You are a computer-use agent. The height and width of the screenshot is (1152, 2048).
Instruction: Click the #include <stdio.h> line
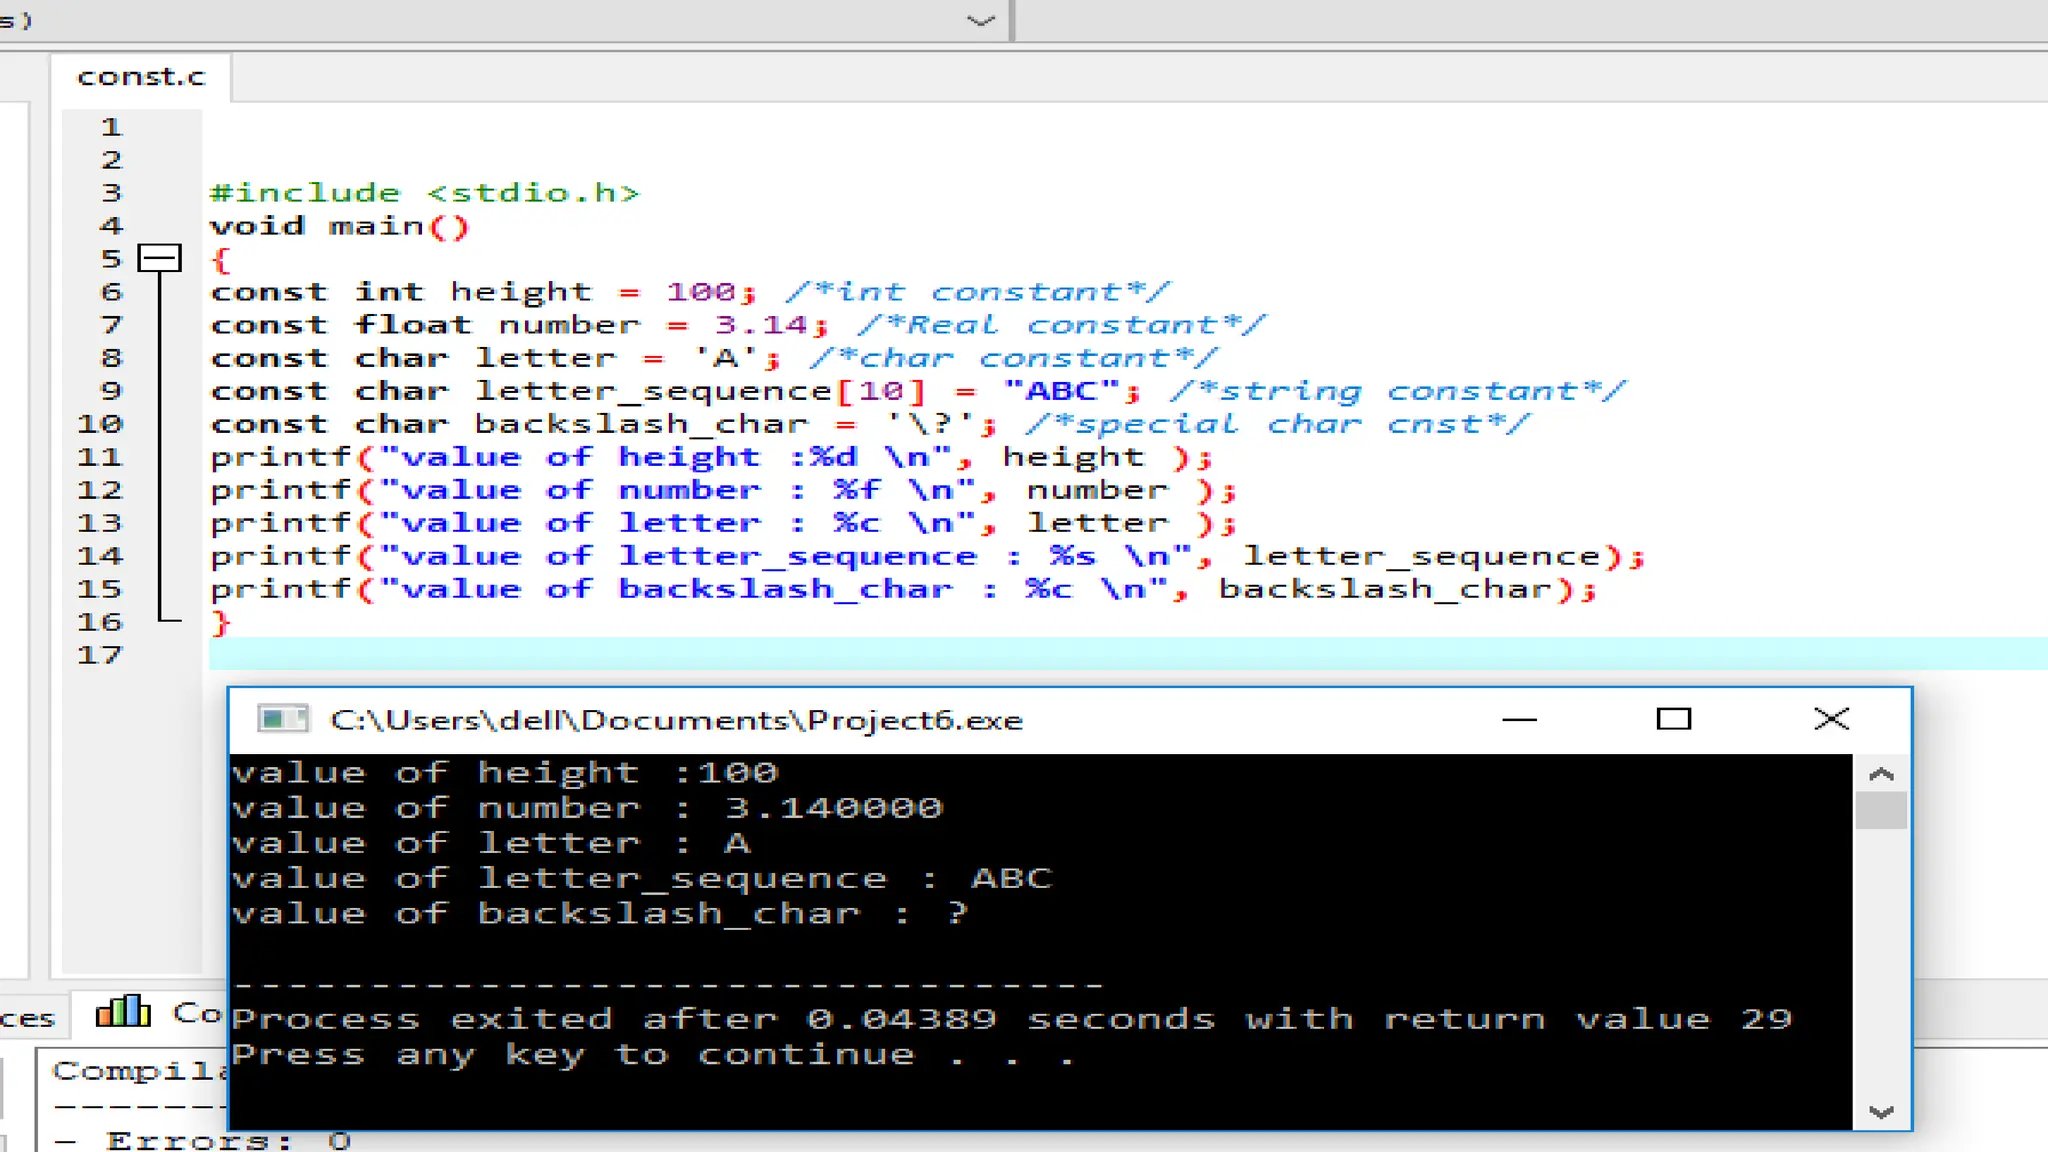[x=424, y=192]
